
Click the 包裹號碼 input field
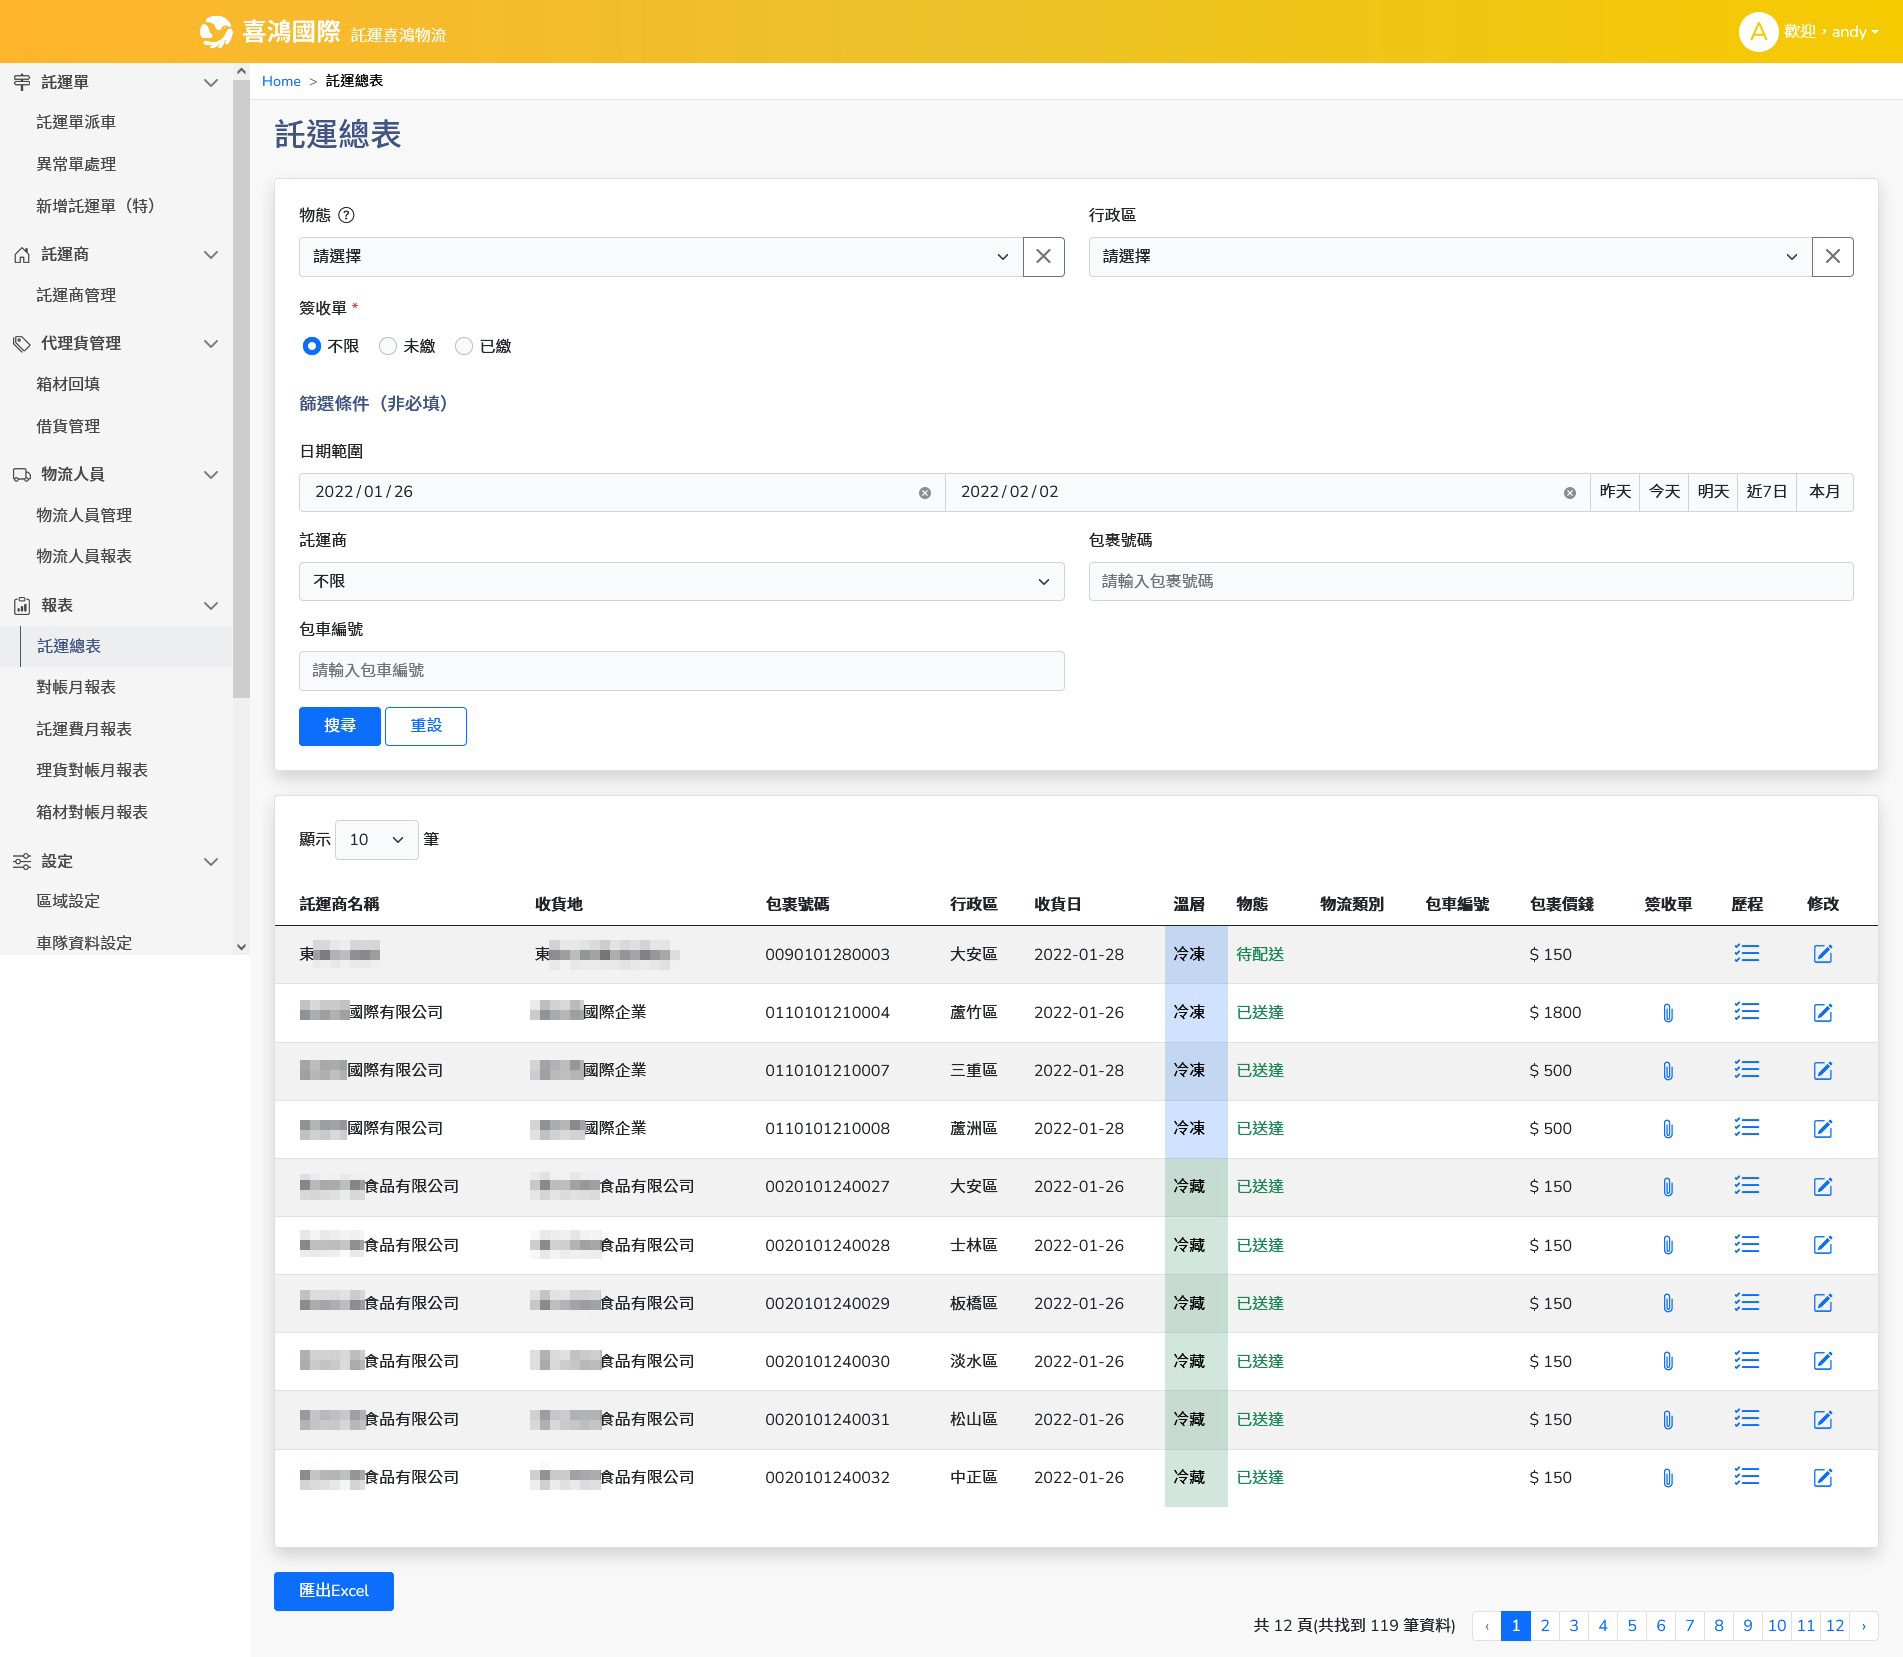coord(1470,582)
